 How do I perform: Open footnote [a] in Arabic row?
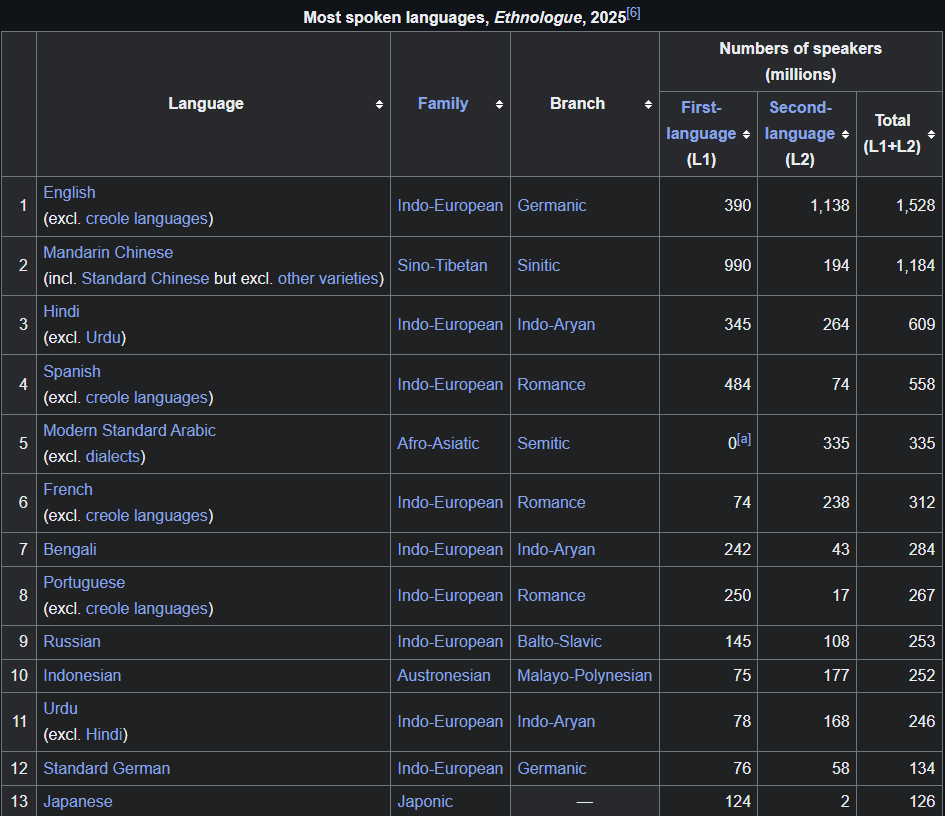pyautogui.click(x=744, y=439)
